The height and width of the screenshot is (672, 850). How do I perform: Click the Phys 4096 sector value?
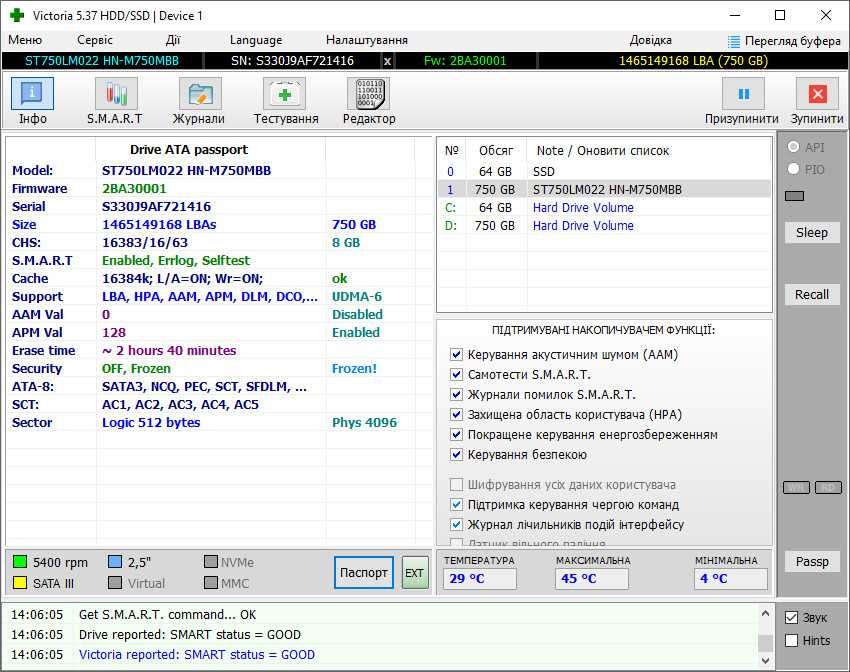tap(364, 423)
